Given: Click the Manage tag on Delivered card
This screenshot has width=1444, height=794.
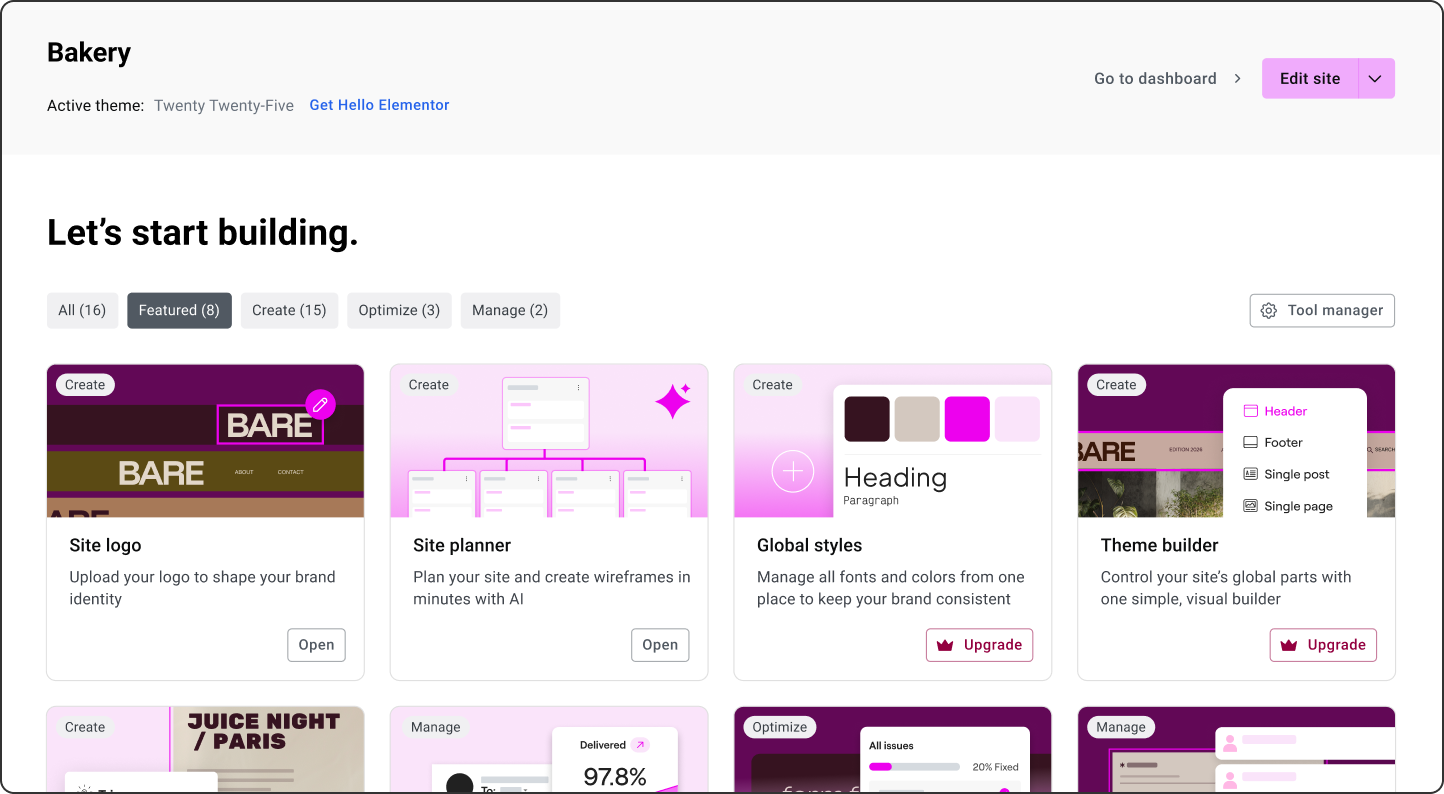Looking at the screenshot, I should coord(436,727).
